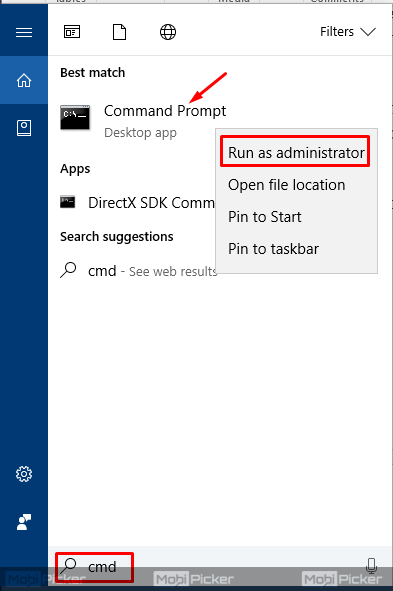Select the Home icon in sidebar
Screen dimensions: 393x591
pos(24,80)
